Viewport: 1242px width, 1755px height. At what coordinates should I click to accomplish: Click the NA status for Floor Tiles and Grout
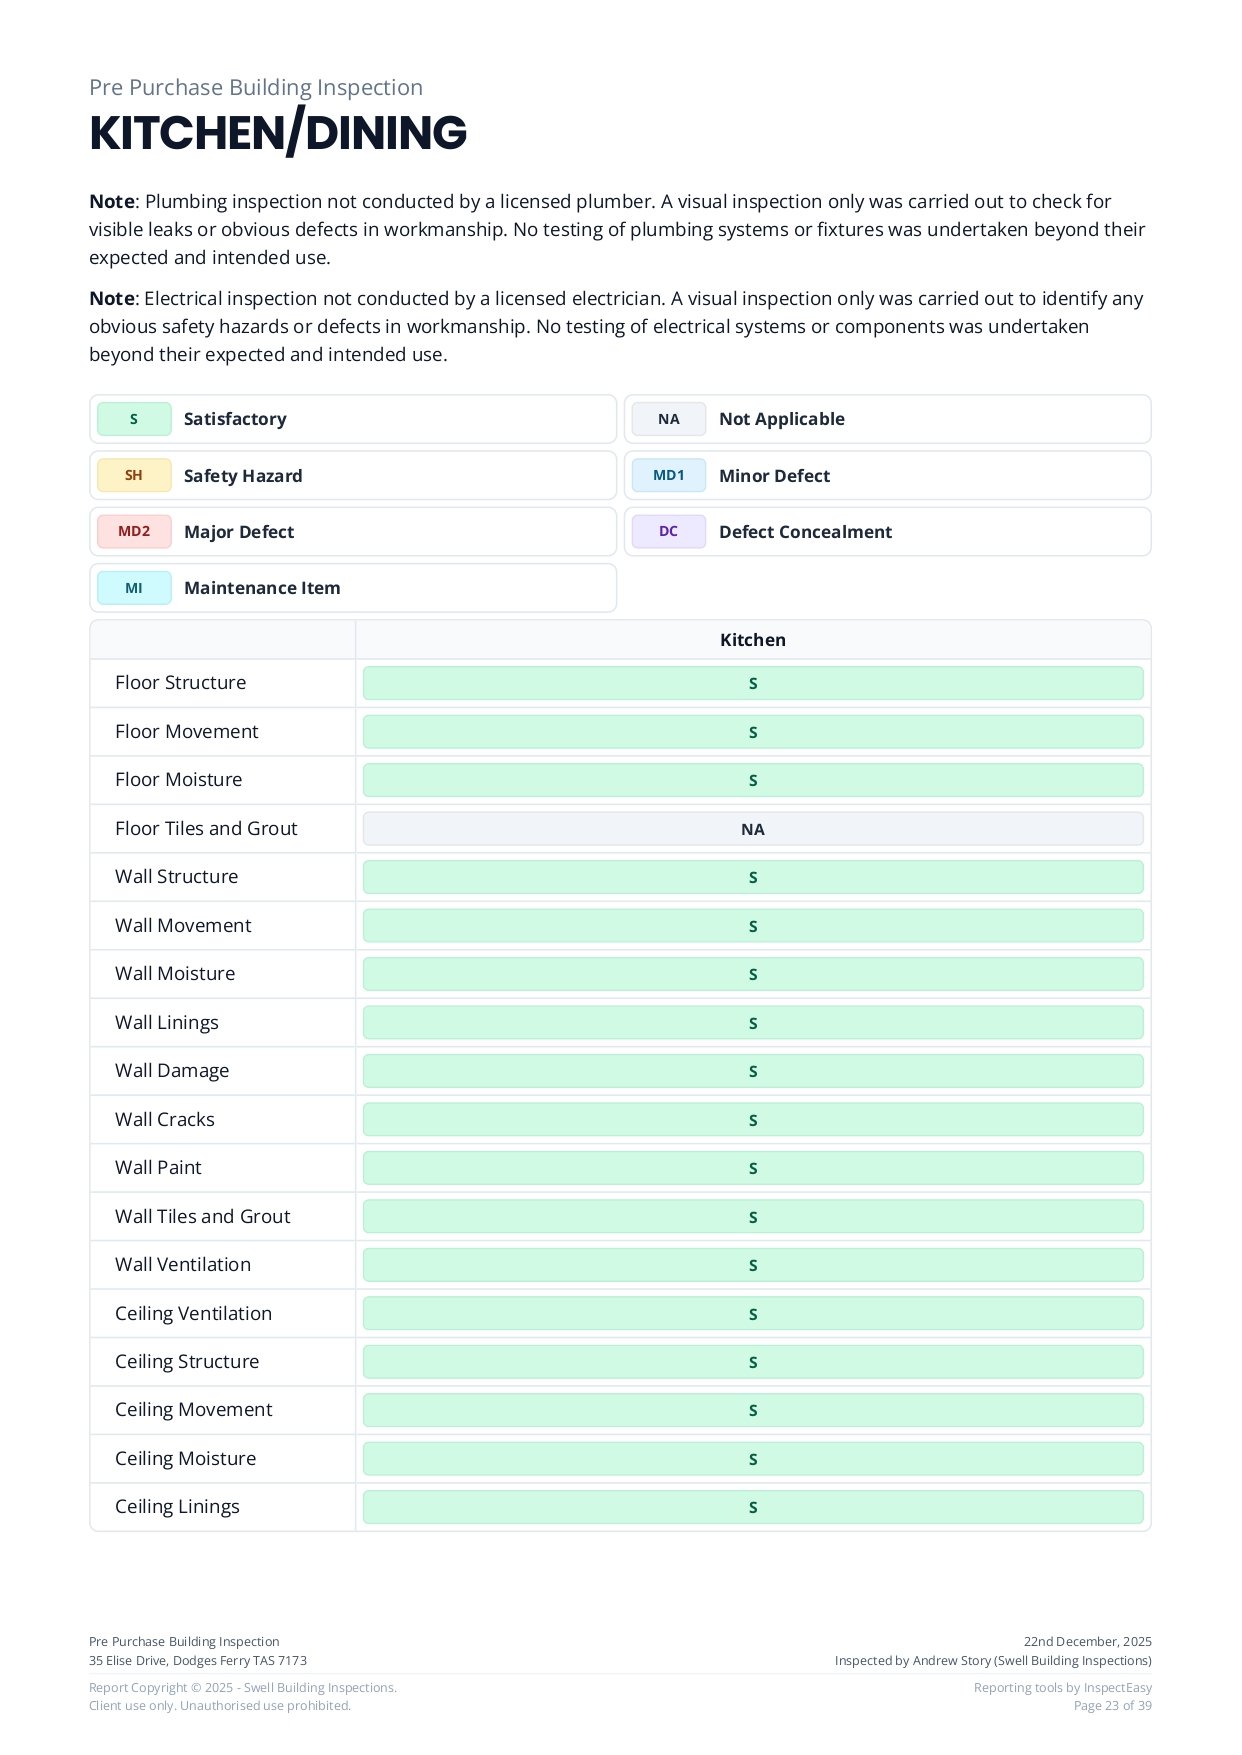(752, 829)
